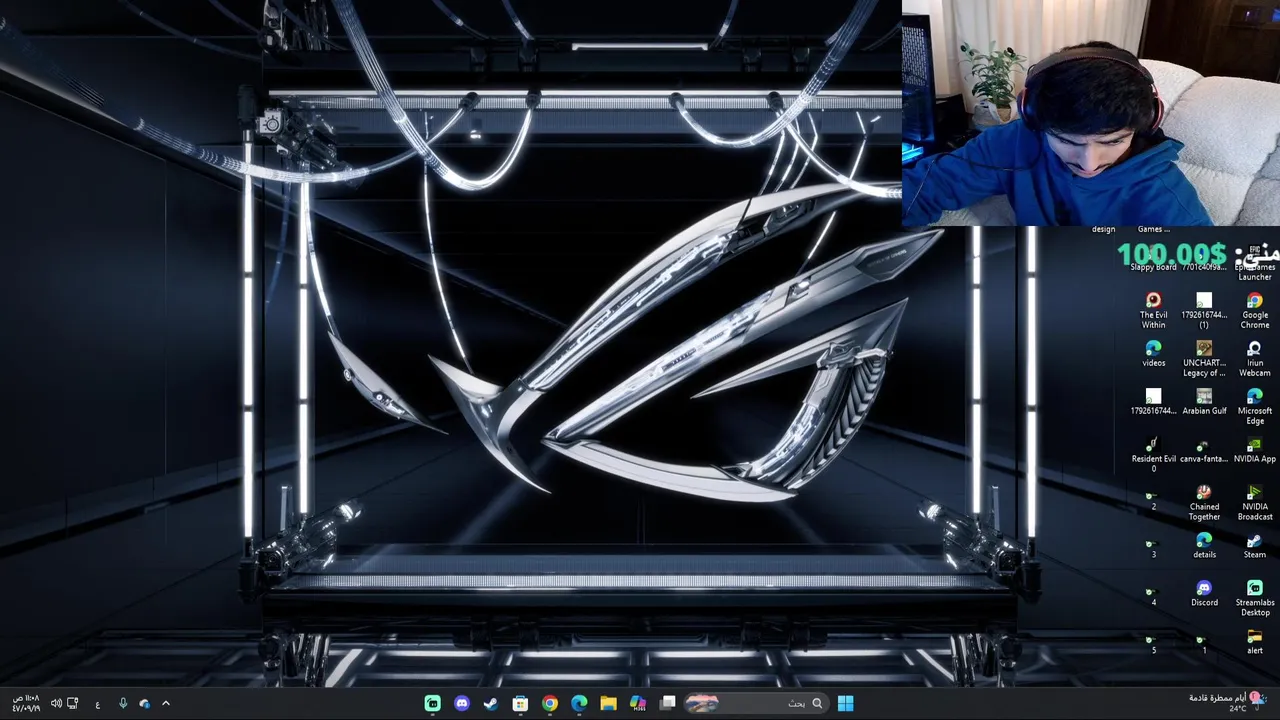This screenshot has width=1280, height=720.
Task: Open Steam from the taskbar
Action: [x=490, y=703]
